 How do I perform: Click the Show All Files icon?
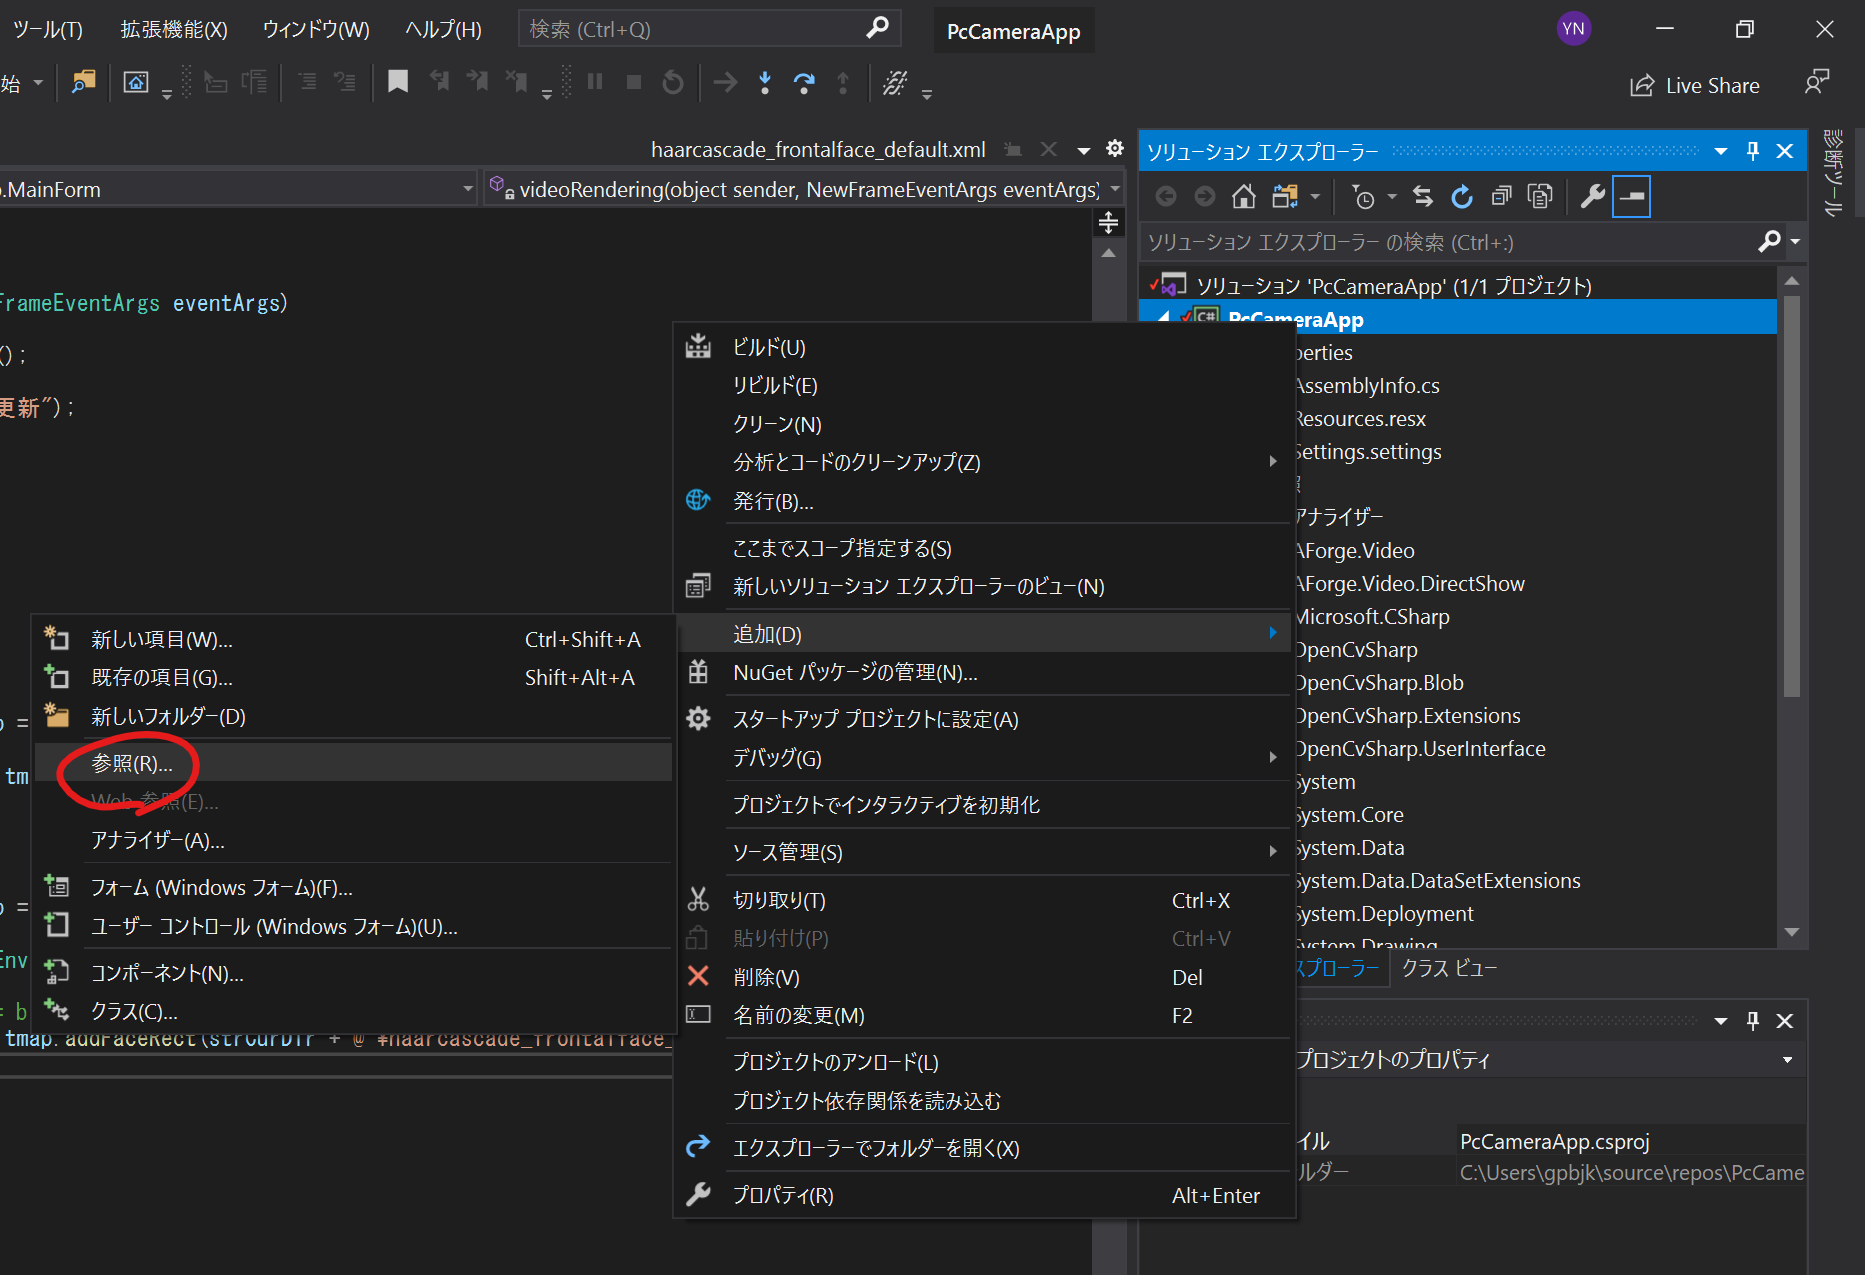[x=1540, y=196]
